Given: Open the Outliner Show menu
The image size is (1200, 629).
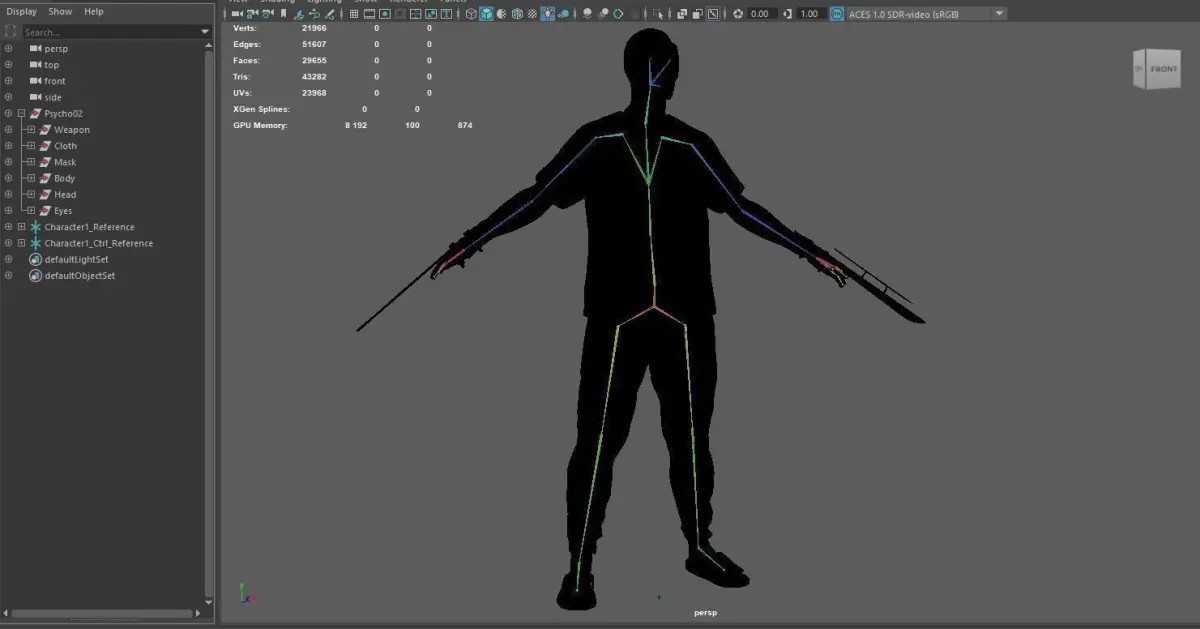Looking at the screenshot, I should 60,12.
